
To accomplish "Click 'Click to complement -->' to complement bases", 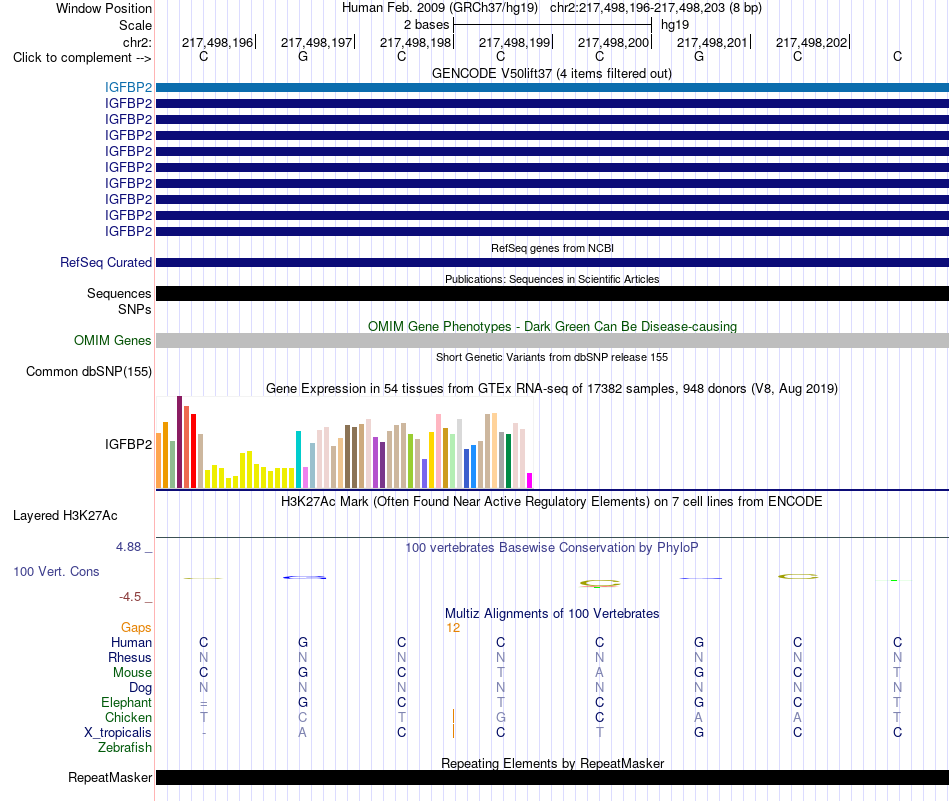I will coord(82,58).
